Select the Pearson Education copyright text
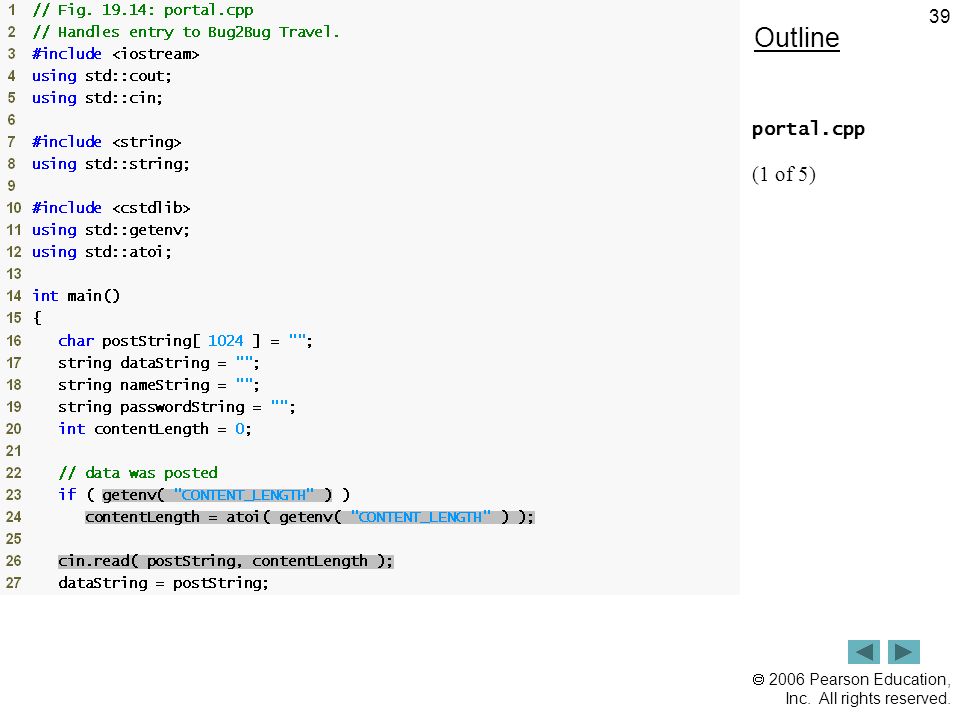Image resolution: width=960 pixels, height=720 pixels. coord(851,689)
